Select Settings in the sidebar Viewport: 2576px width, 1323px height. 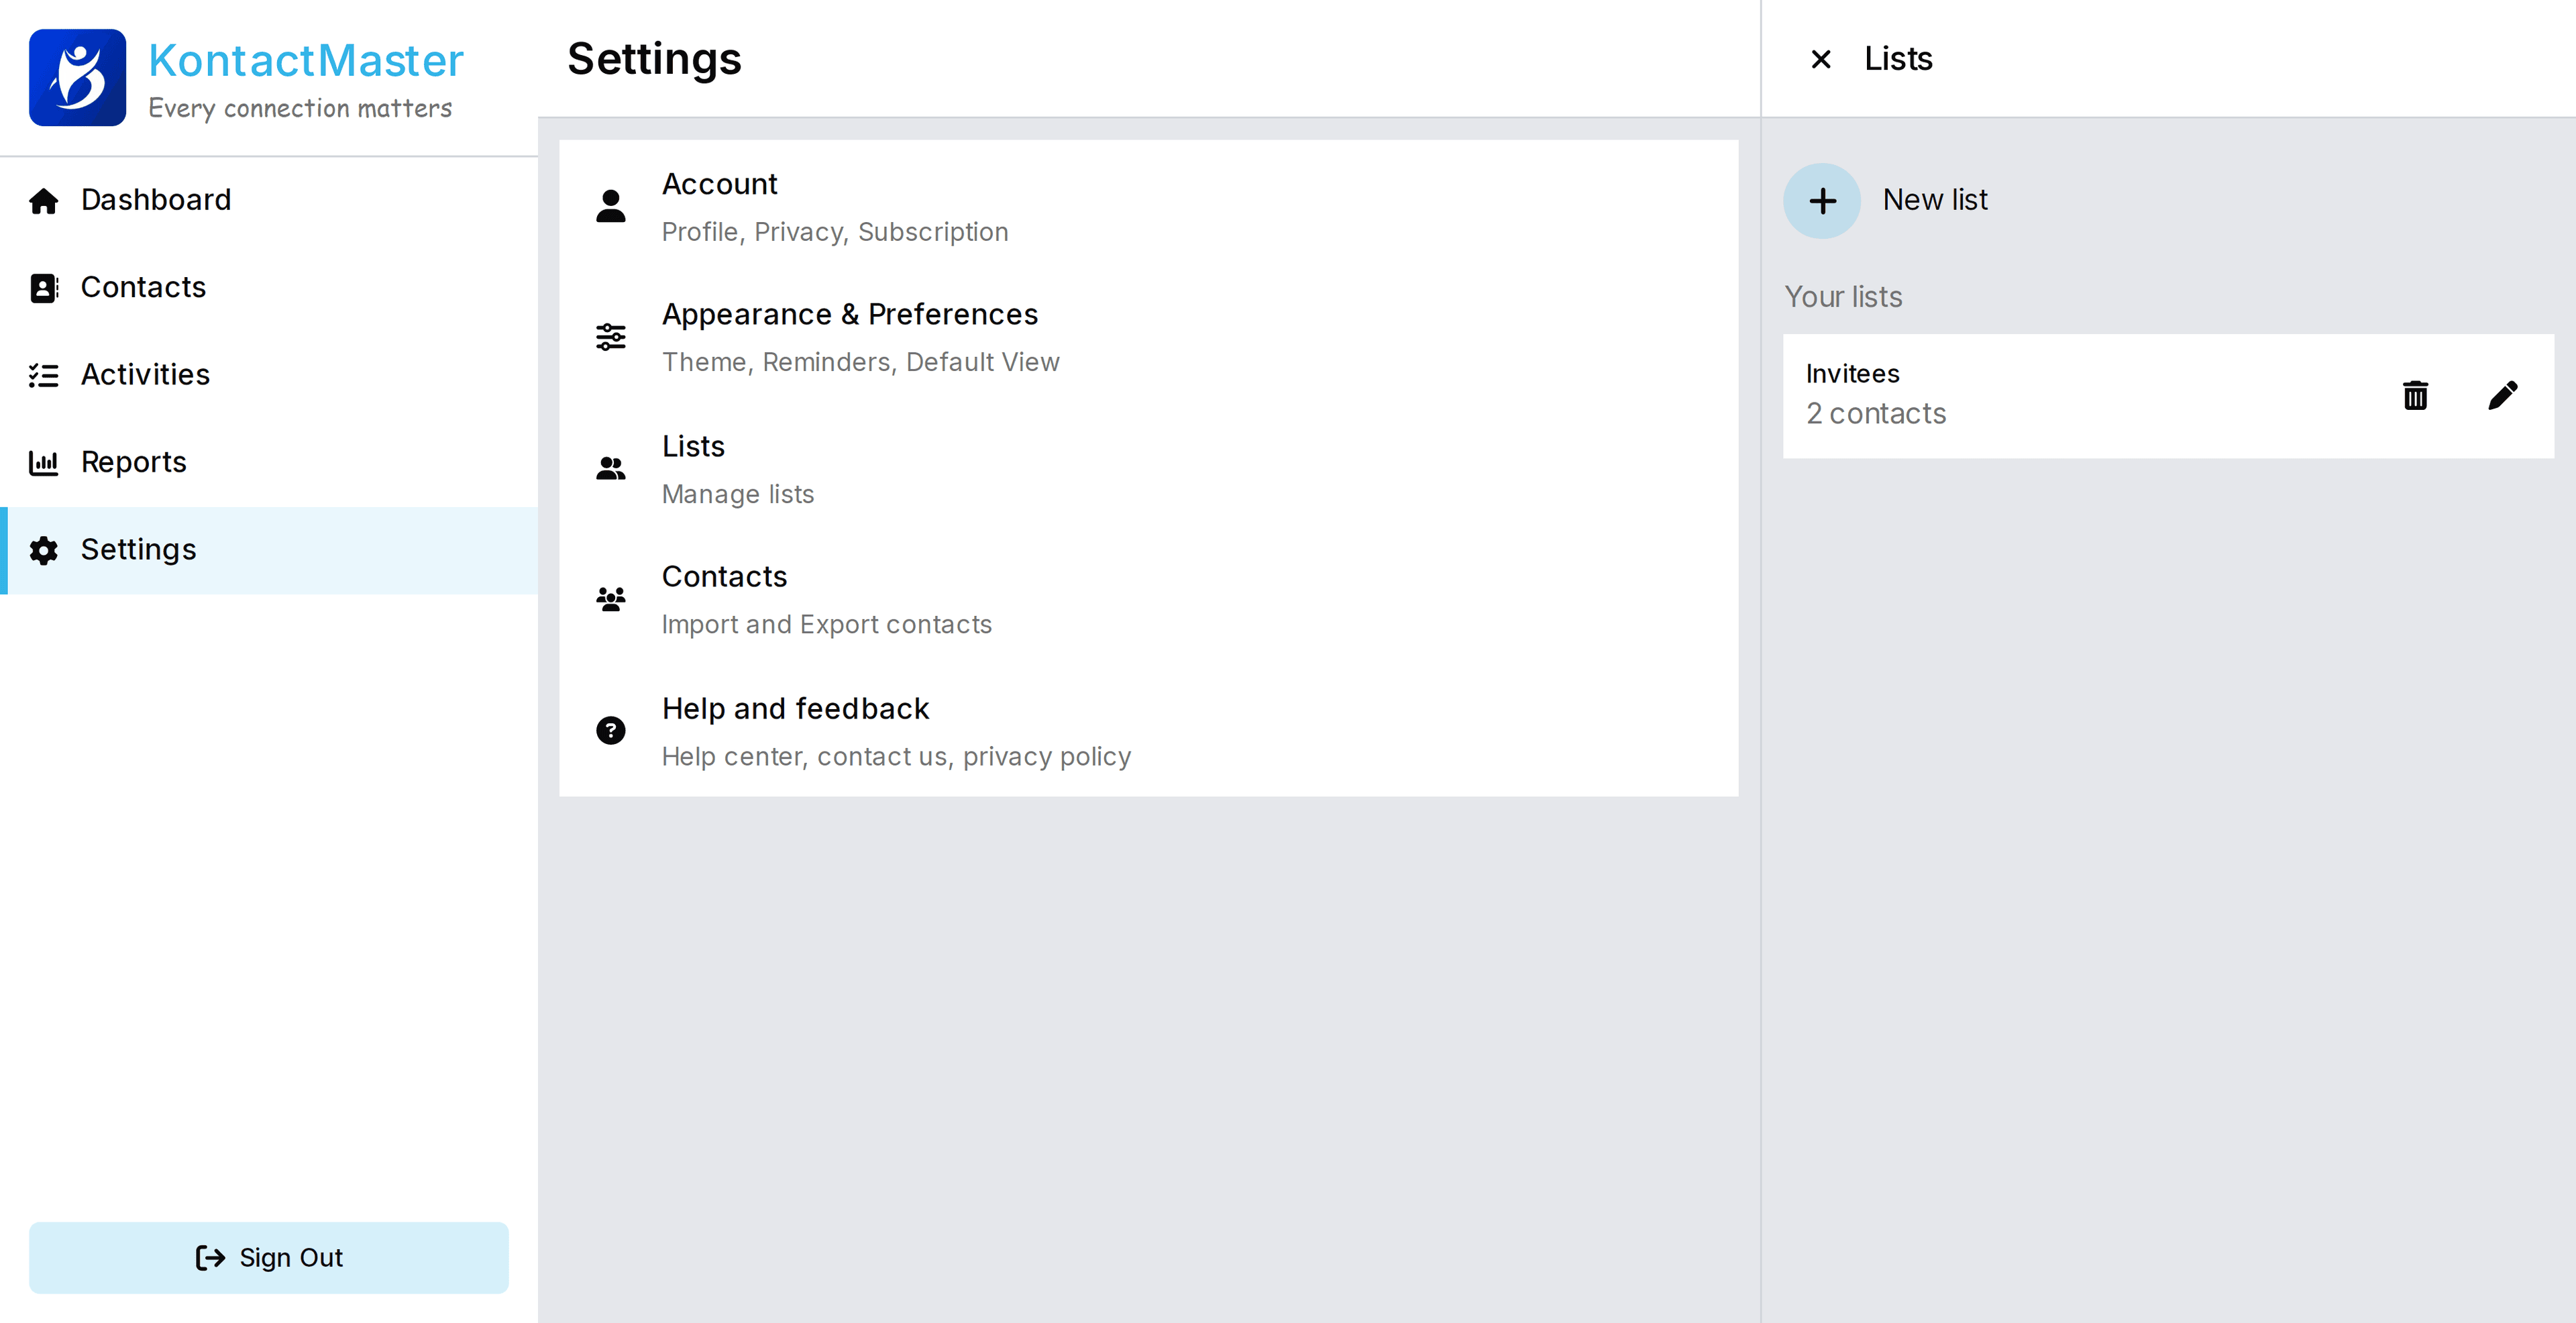[138, 550]
